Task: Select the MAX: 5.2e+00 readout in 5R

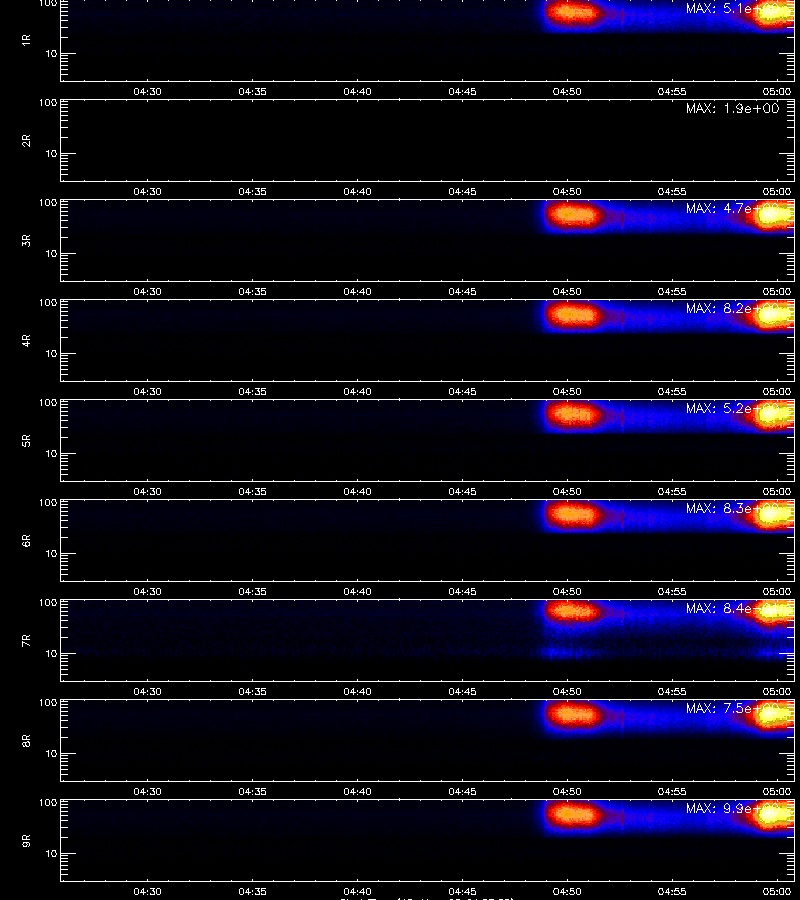Action: (x=733, y=408)
